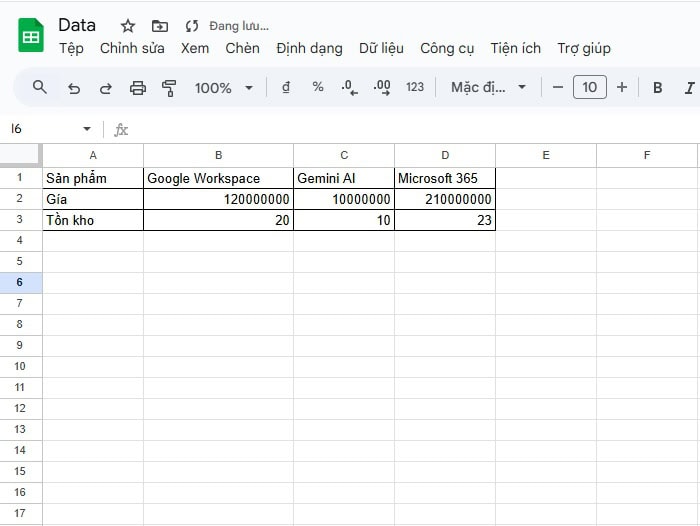Click the undo arrow icon
The image size is (700, 526).
(x=73, y=88)
